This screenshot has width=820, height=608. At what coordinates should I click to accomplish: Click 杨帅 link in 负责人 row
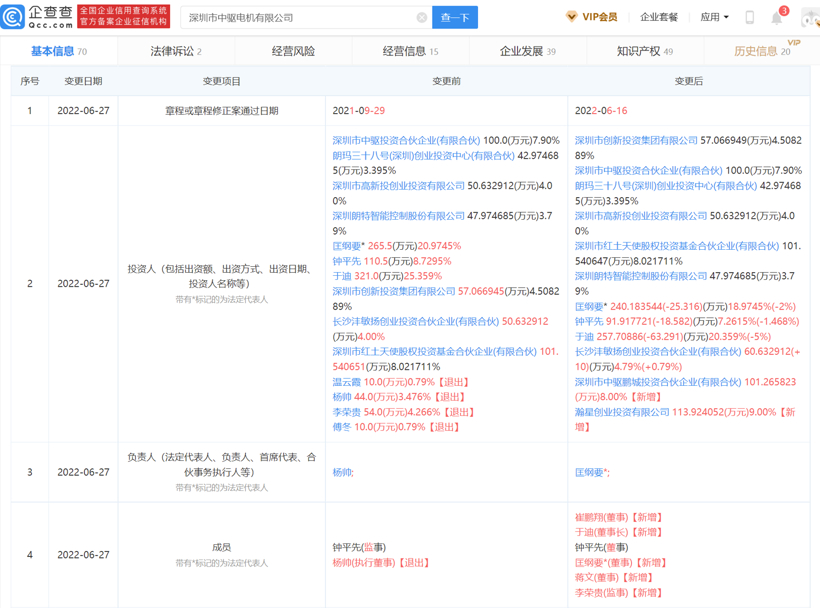coord(341,472)
